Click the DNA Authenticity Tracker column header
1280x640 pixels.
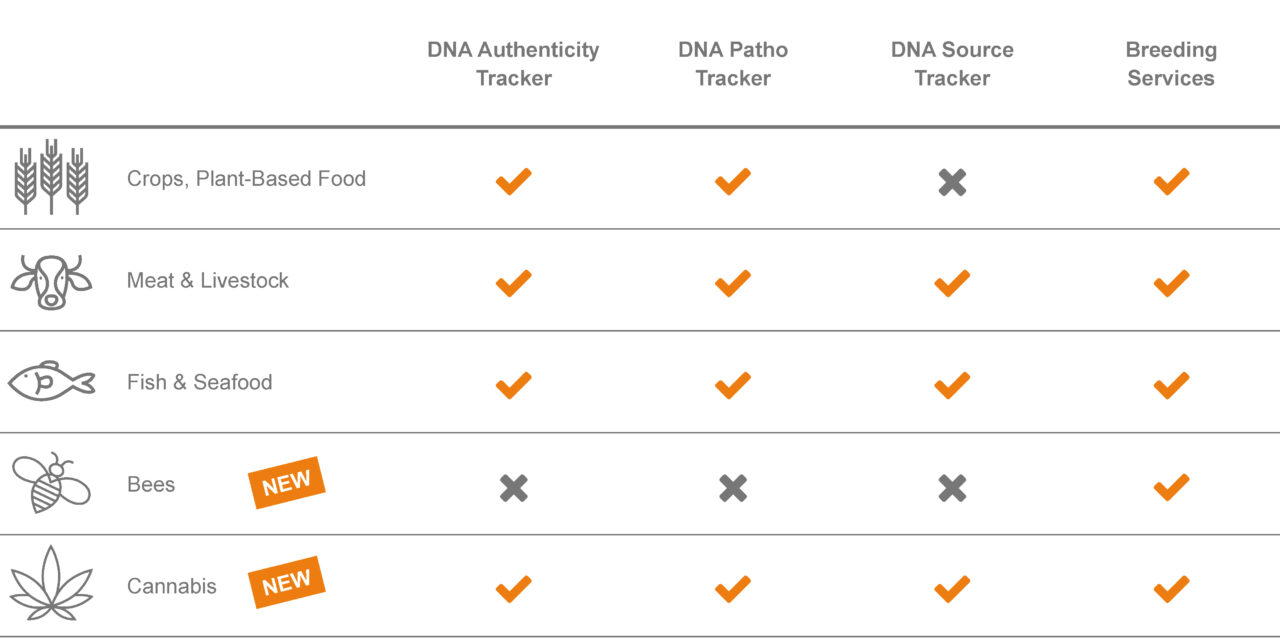click(513, 64)
